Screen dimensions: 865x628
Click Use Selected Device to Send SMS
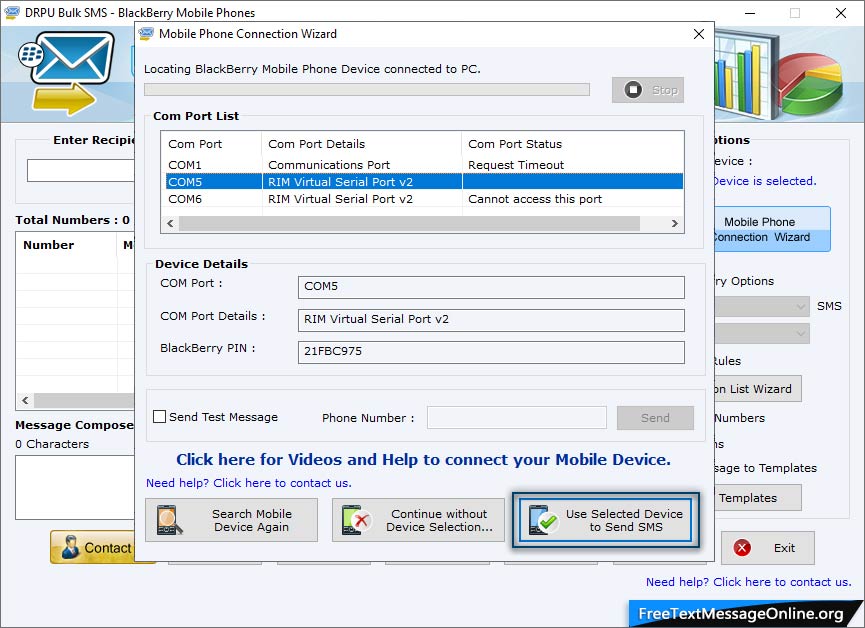605,520
